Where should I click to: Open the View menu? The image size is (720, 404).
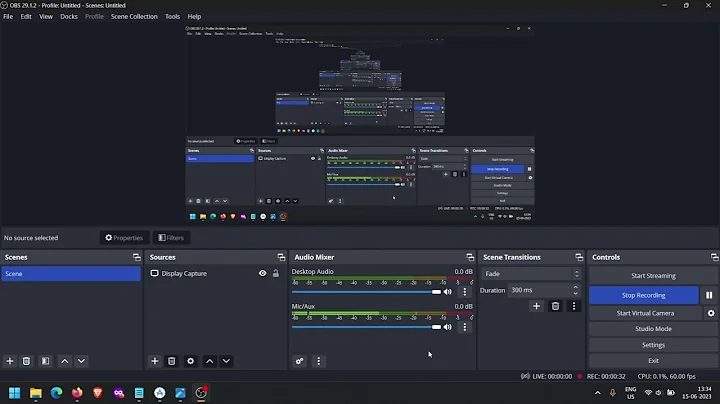46,17
